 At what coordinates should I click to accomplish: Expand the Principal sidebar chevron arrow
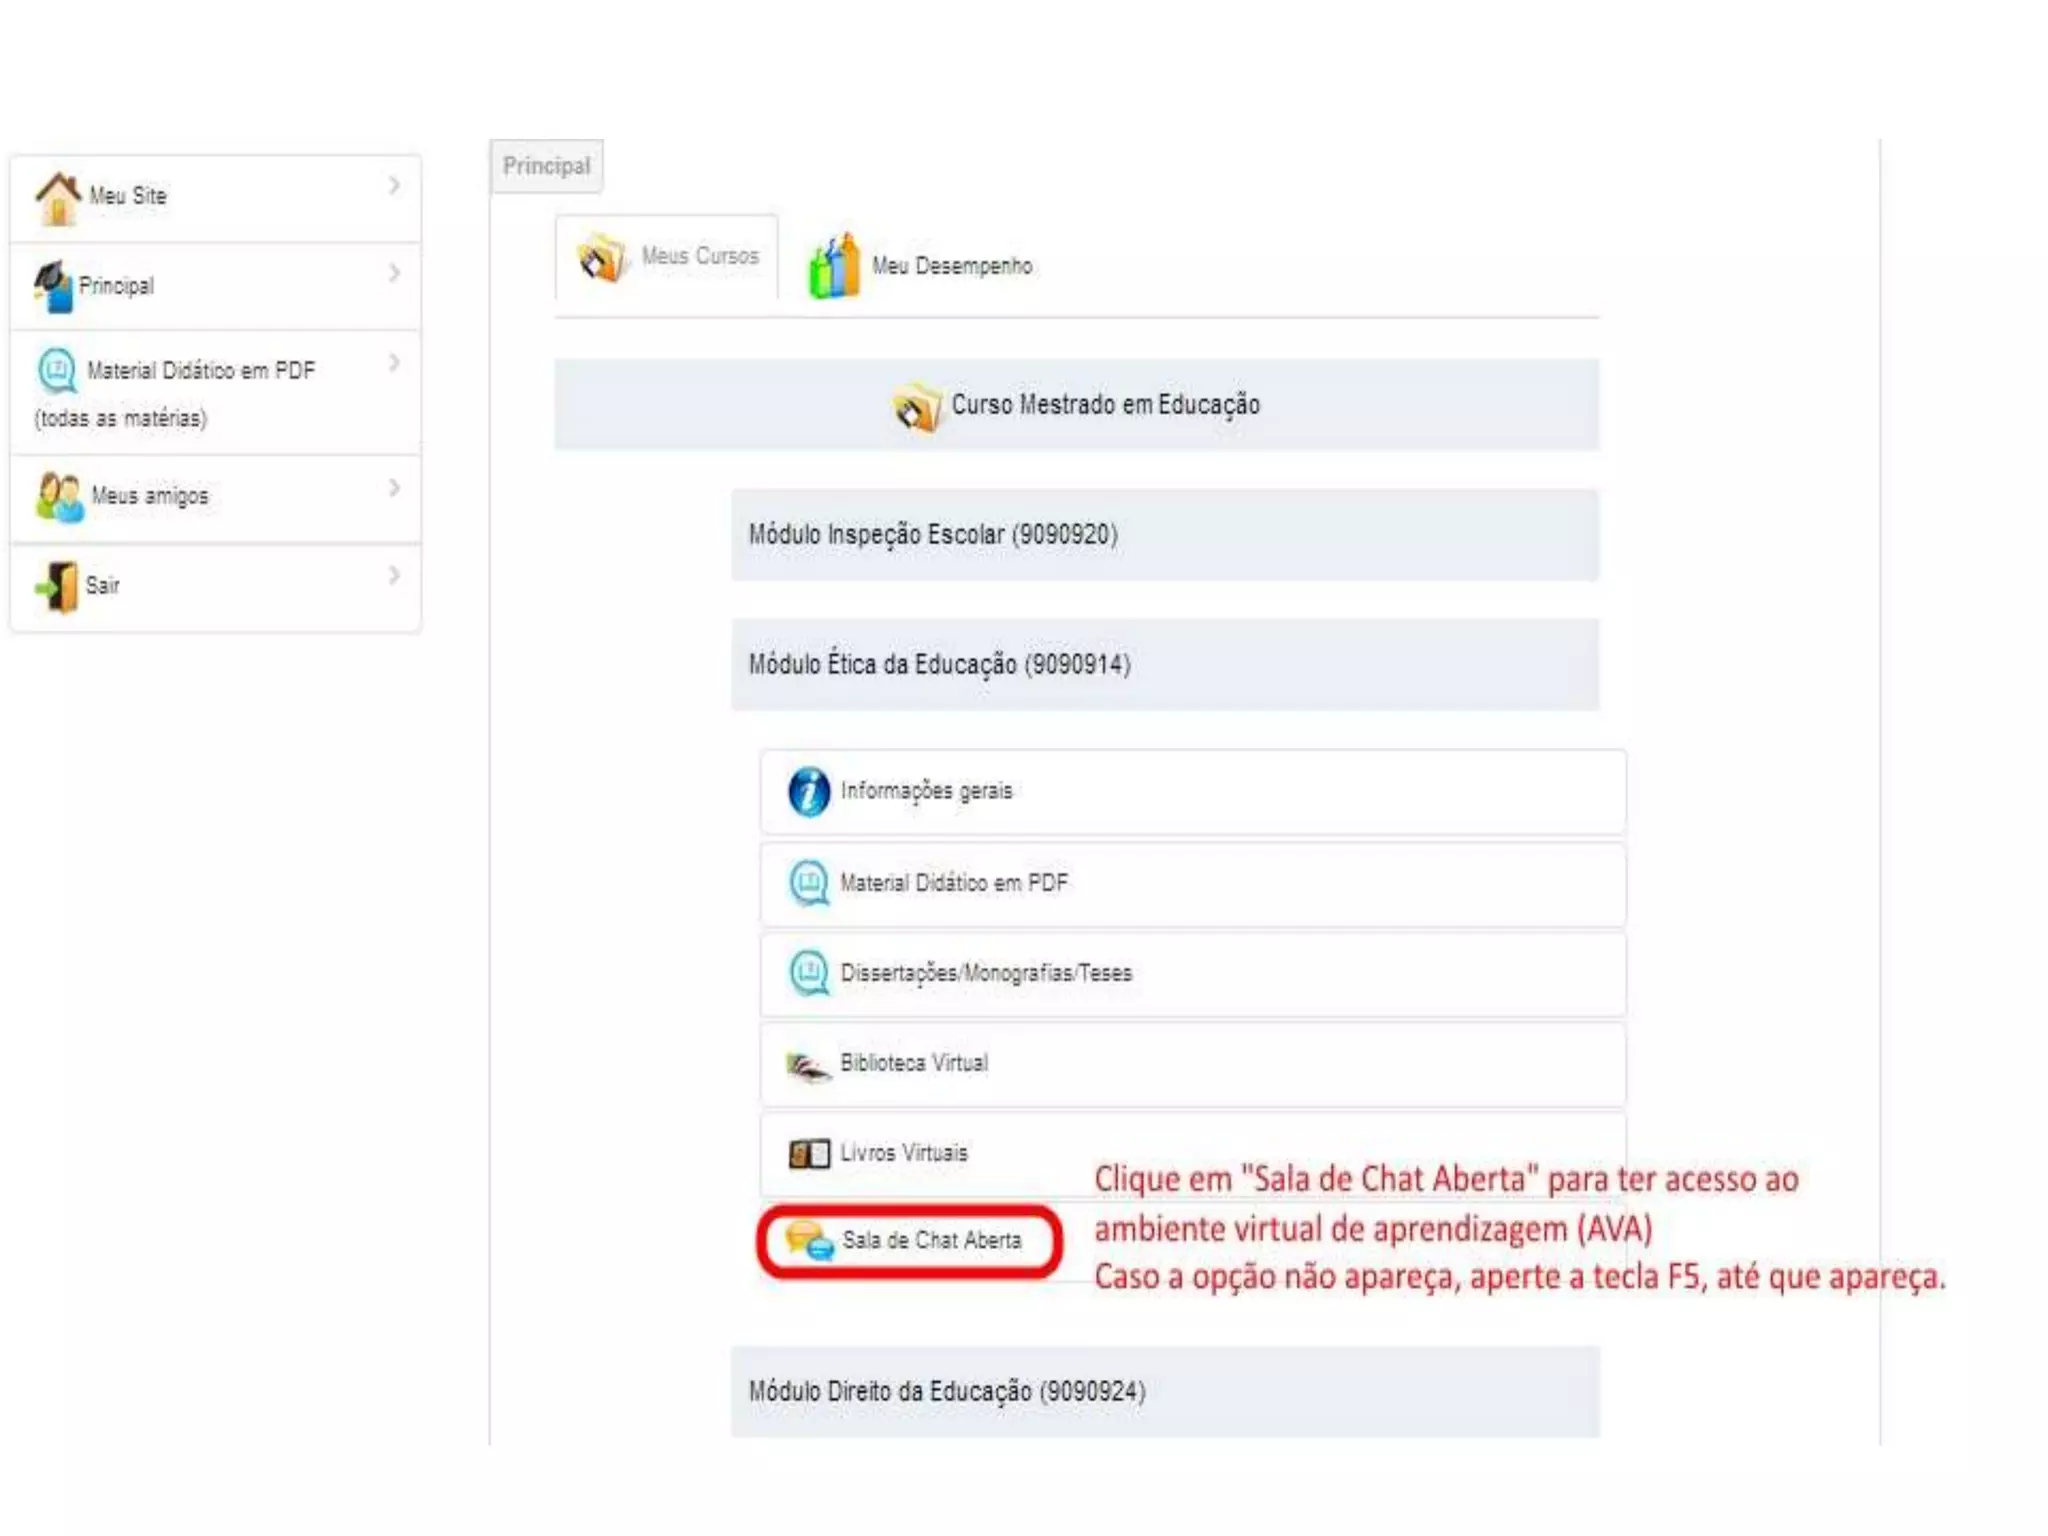click(394, 273)
